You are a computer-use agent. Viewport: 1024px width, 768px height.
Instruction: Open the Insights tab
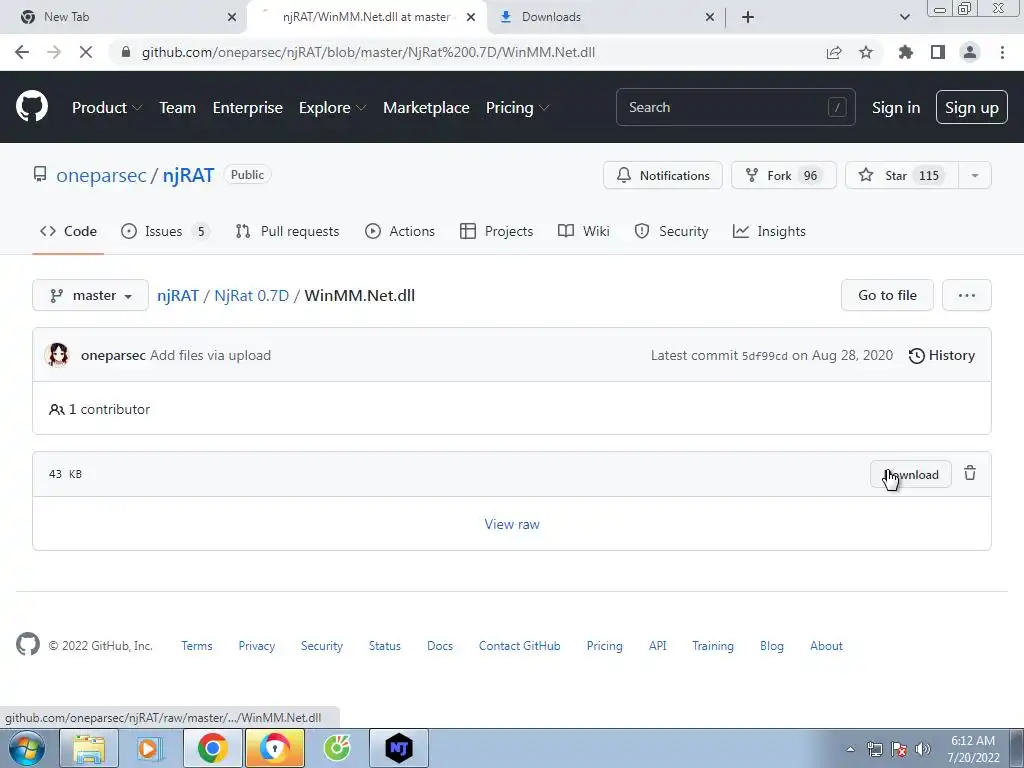[x=769, y=231]
